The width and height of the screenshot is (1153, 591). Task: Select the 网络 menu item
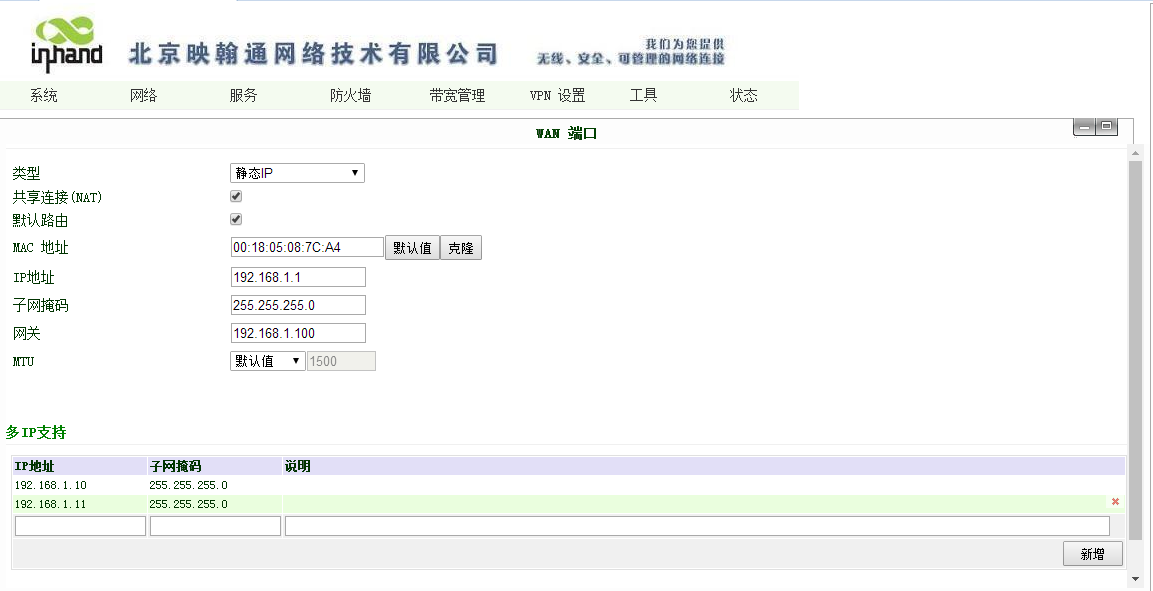click(x=143, y=96)
